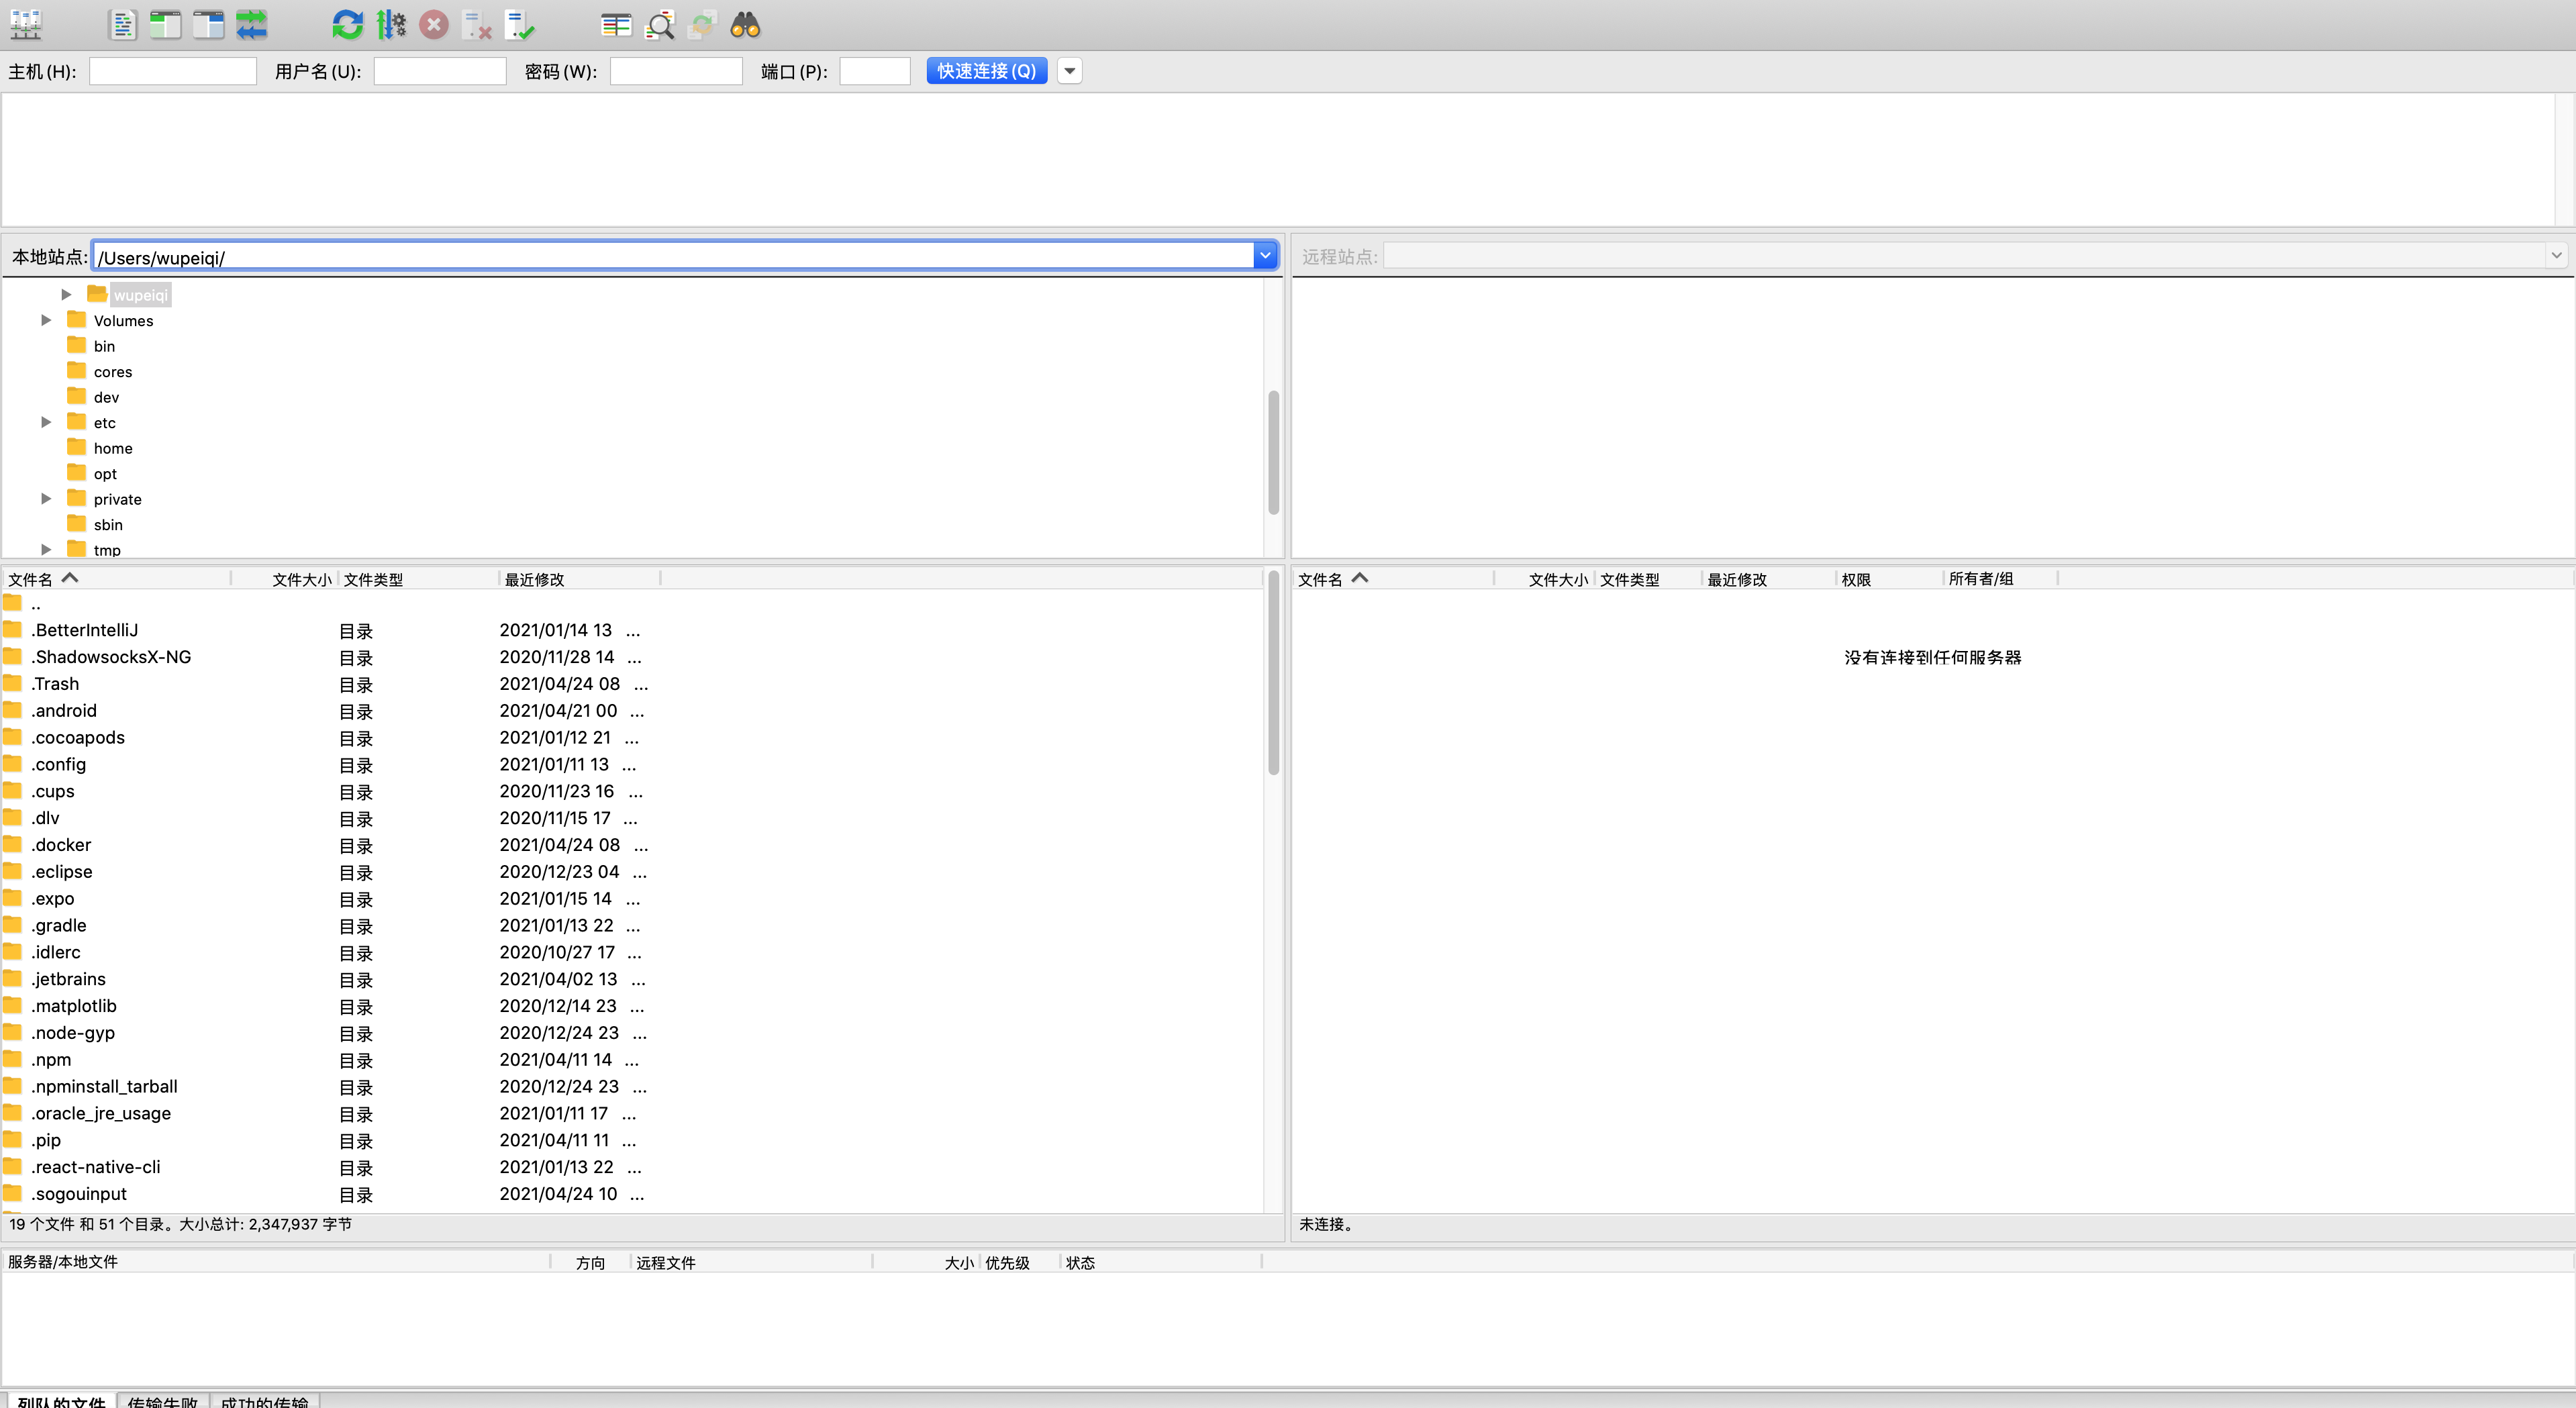Image resolution: width=2576 pixels, height=1408 pixels.
Task: Toggle the local directory tree icon
Action: (165, 25)
